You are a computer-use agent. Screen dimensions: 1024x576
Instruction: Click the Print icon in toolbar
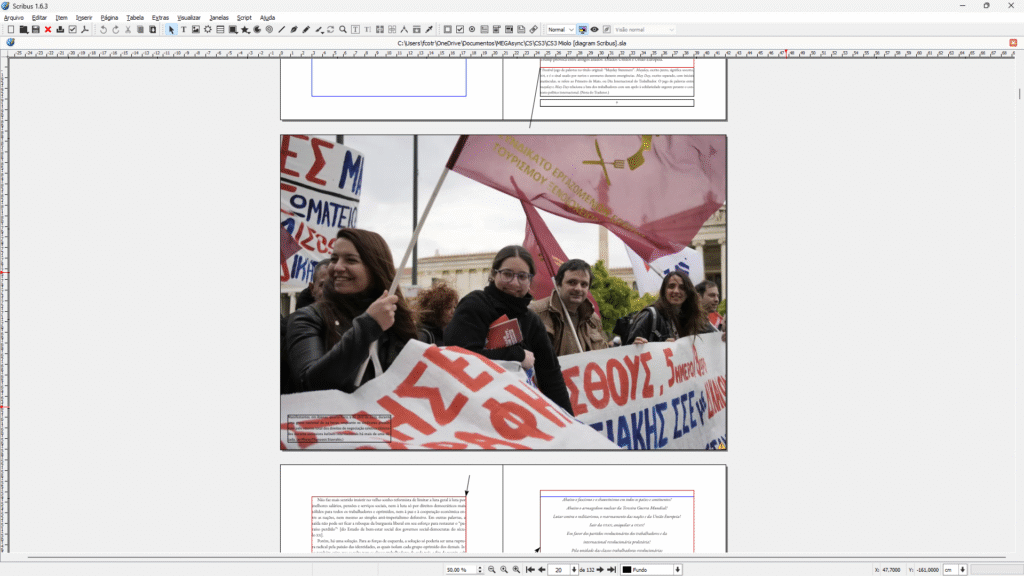tap(60, 30)
